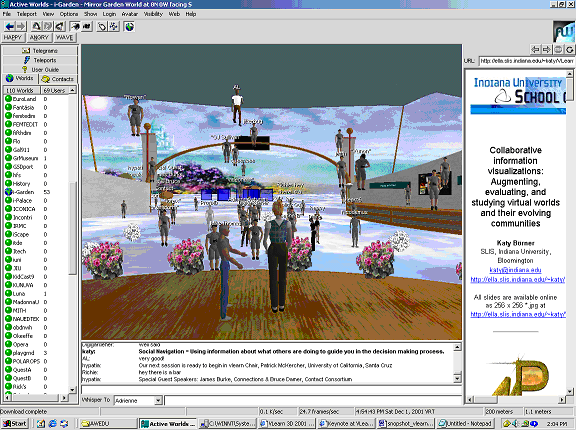
Task: Trigger the HAPPY avatar gesture
Action: pyautogui.click(x=13, y=37)
